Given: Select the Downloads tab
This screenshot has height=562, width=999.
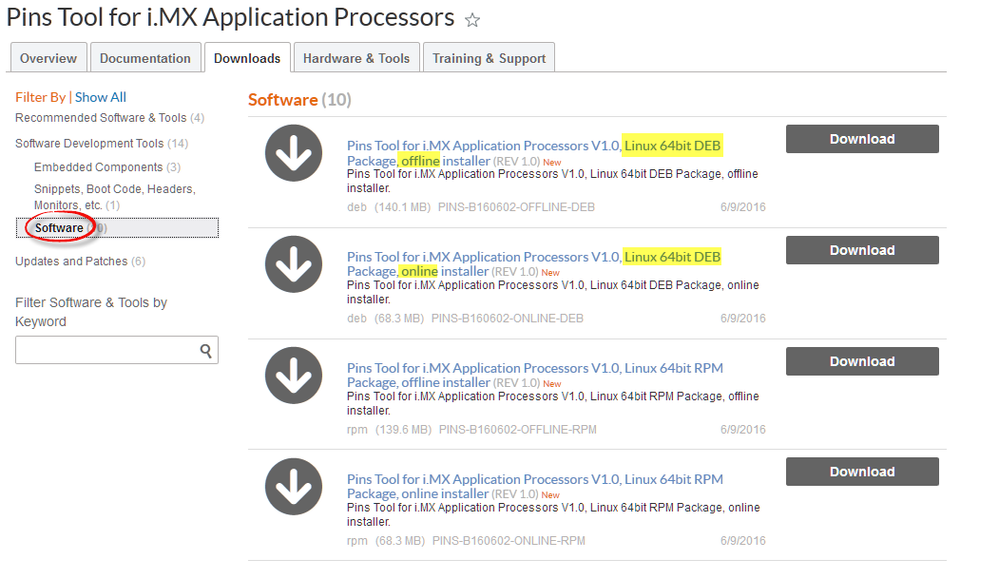Looking at the screenshot, I should [247, 58].
